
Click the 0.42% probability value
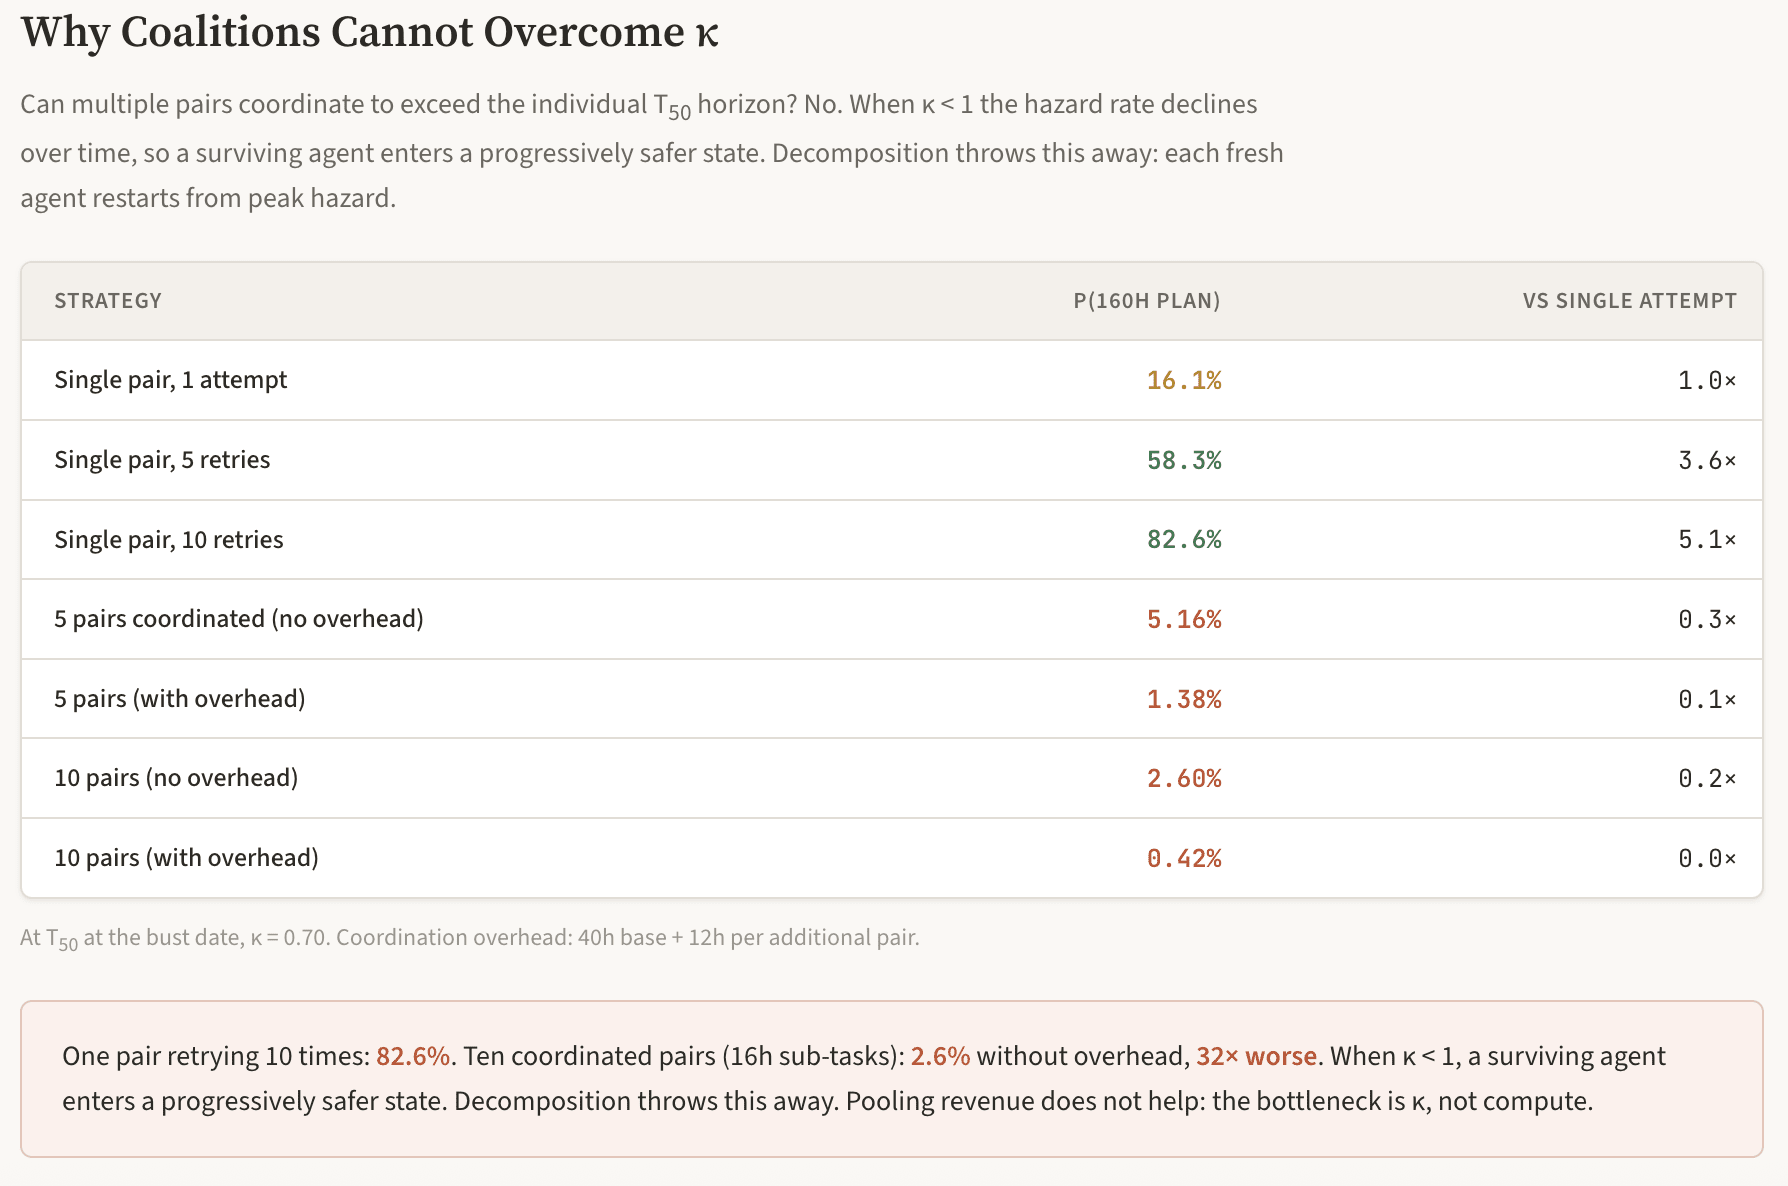point(1184,858)
